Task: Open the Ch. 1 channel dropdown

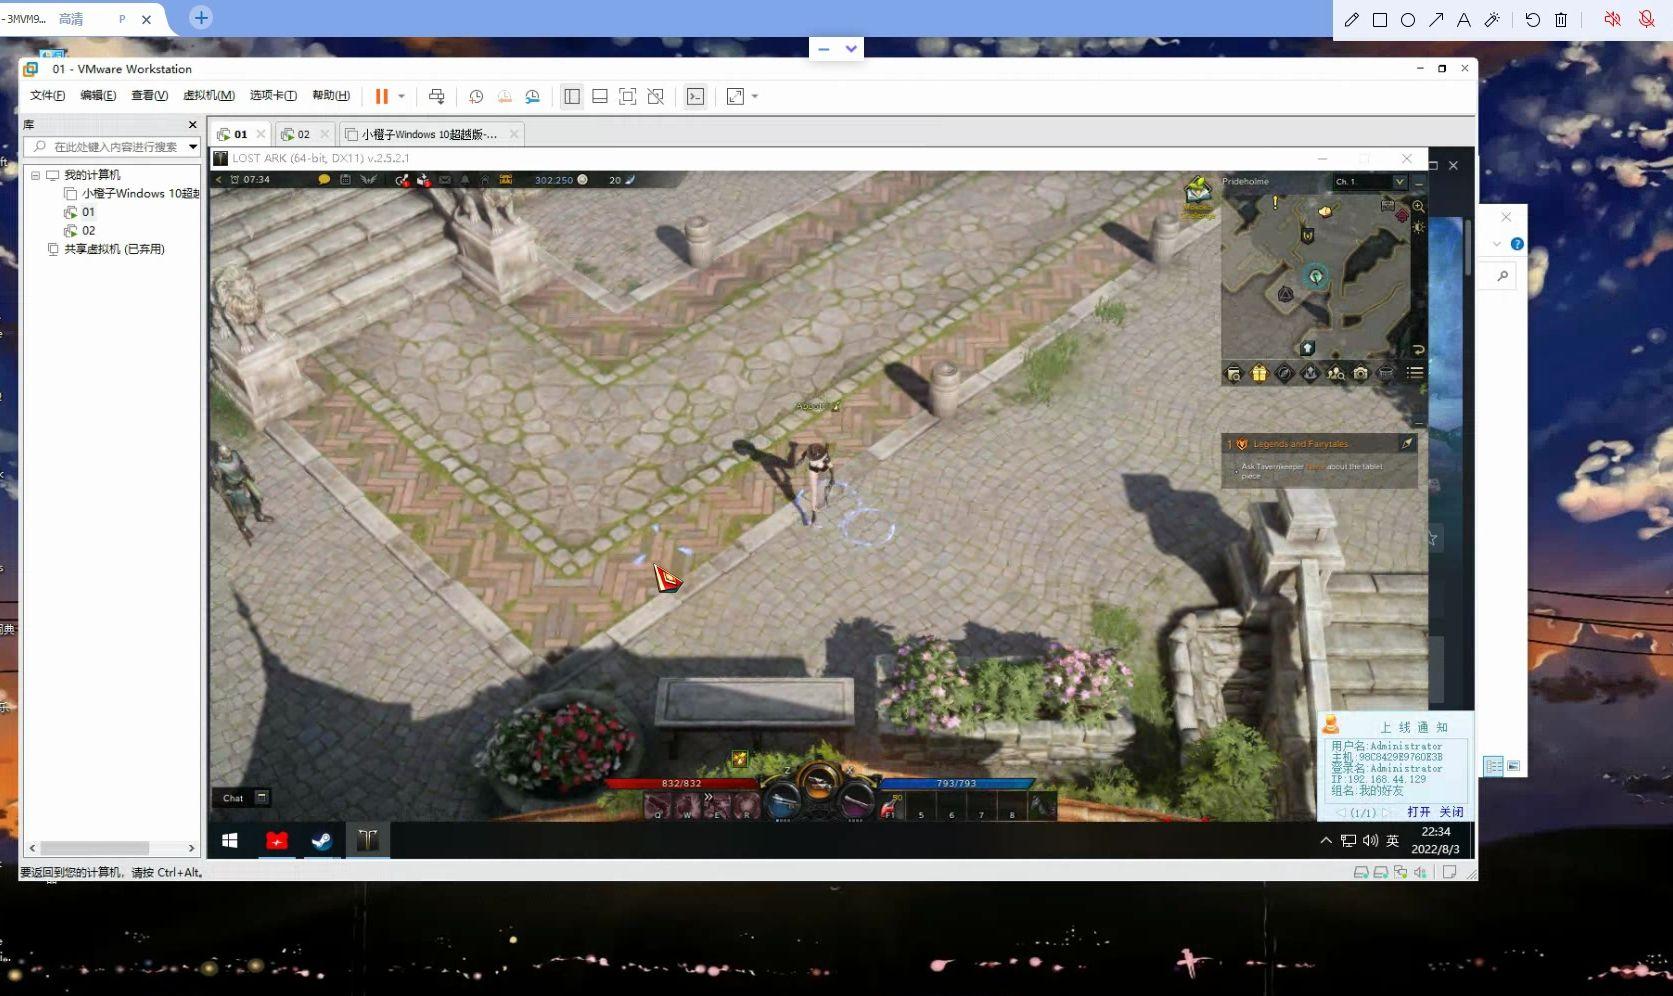Action: [1370, 182]
